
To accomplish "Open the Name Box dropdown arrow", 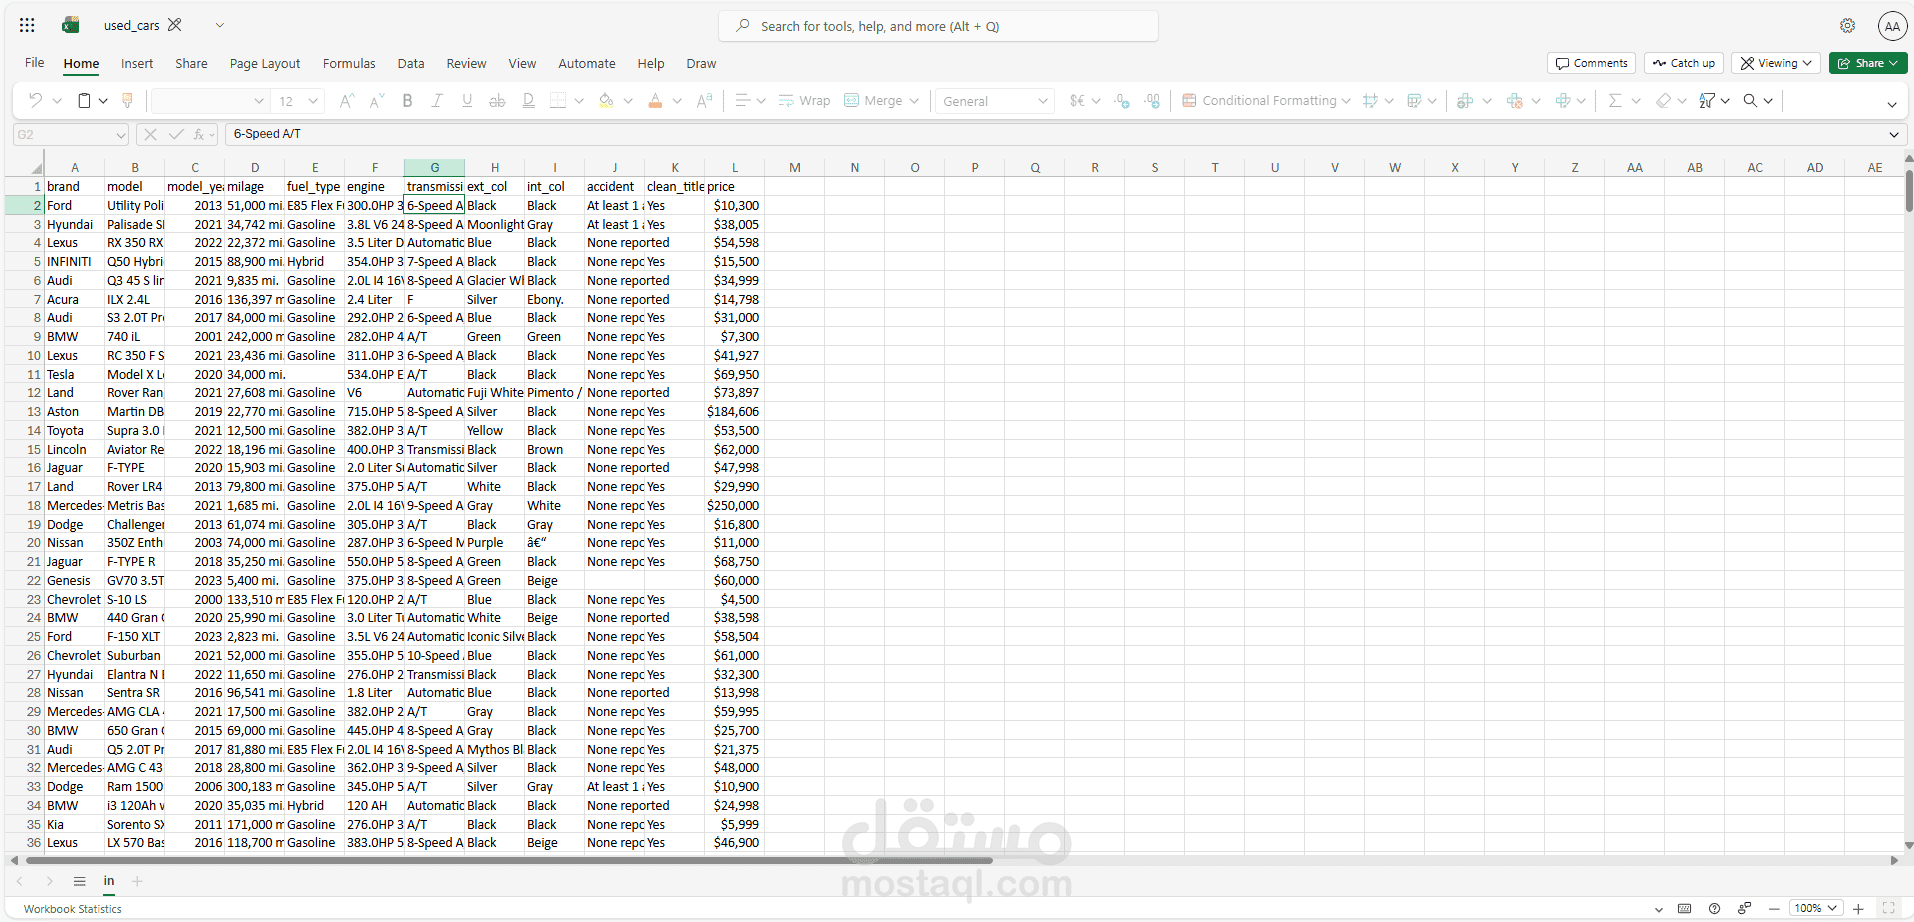I will point(121,134).
